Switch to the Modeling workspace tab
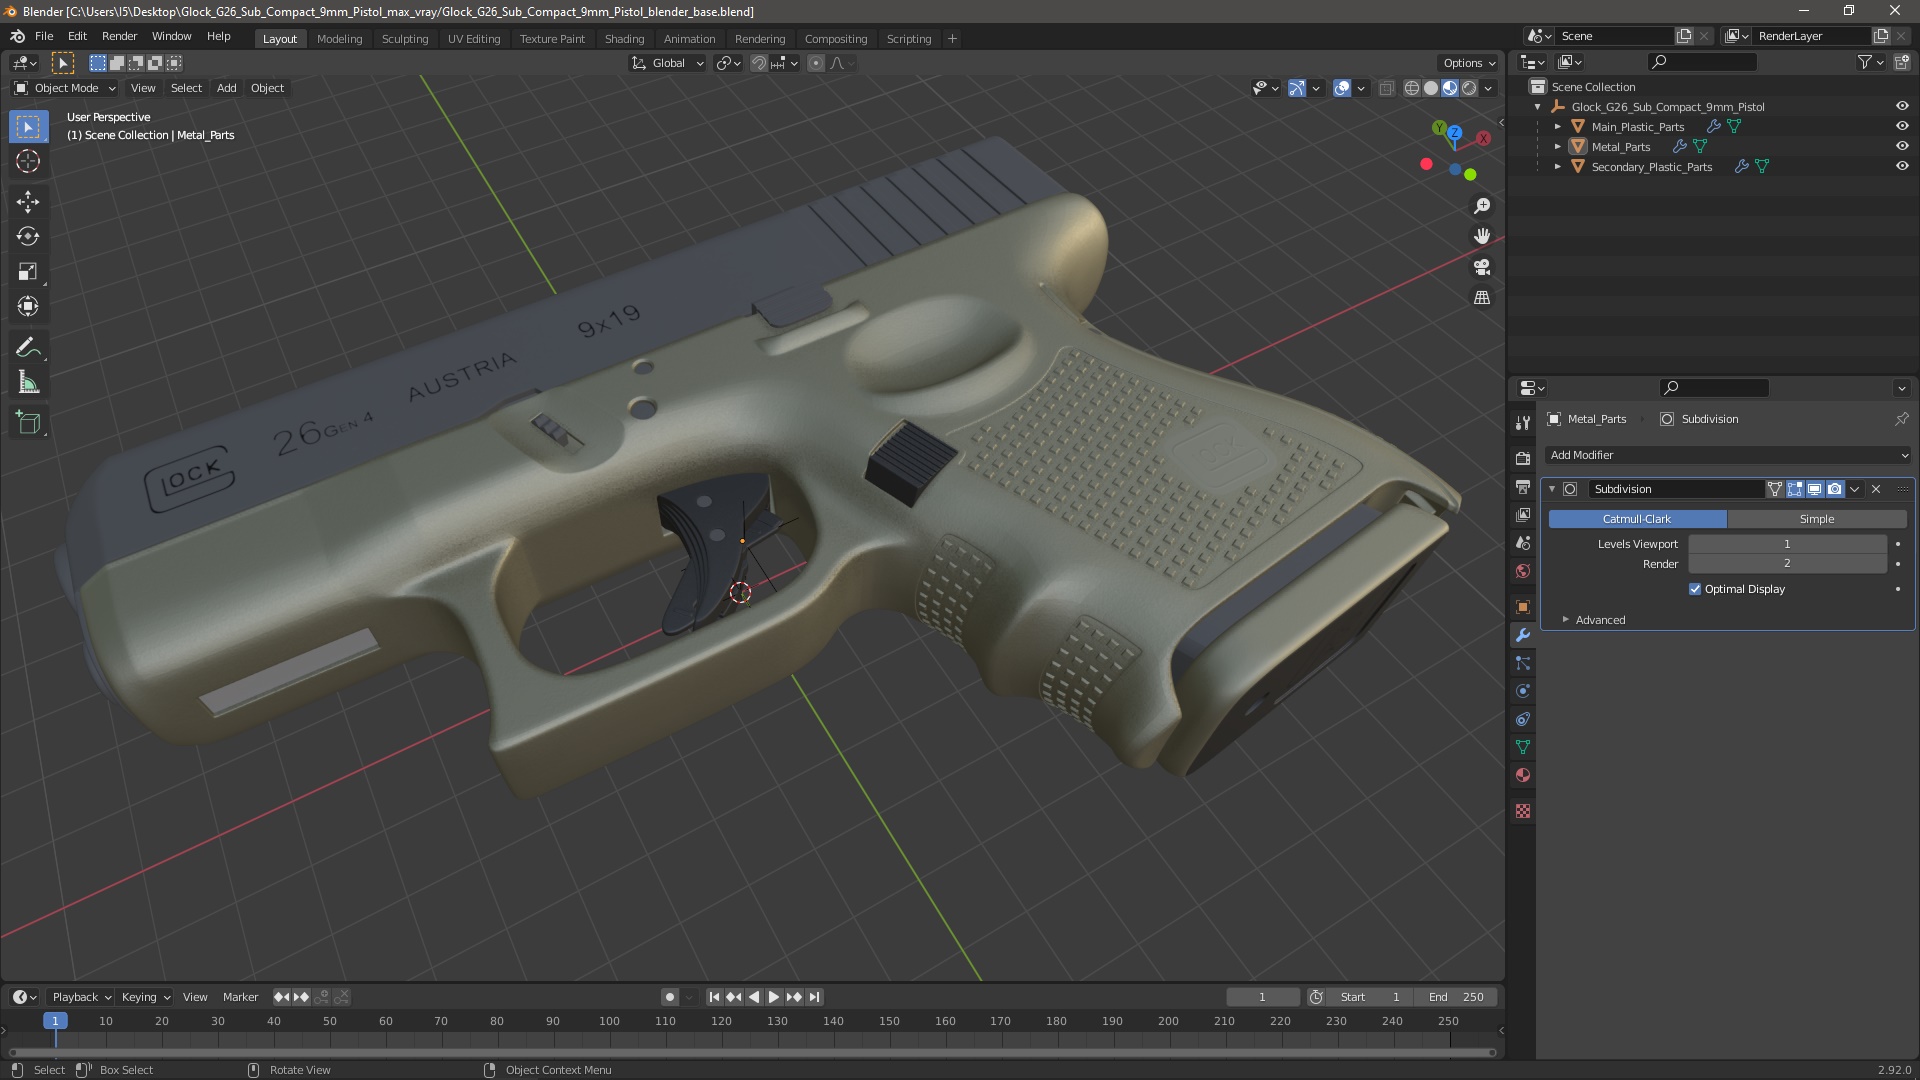 coord(339,39)
